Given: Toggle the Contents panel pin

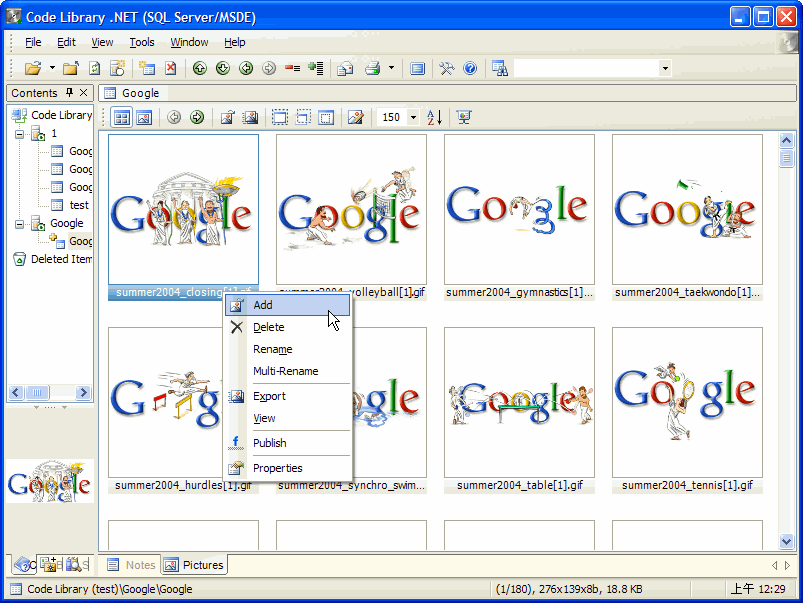Looking at the screenshot, I should tap(70, 93).
